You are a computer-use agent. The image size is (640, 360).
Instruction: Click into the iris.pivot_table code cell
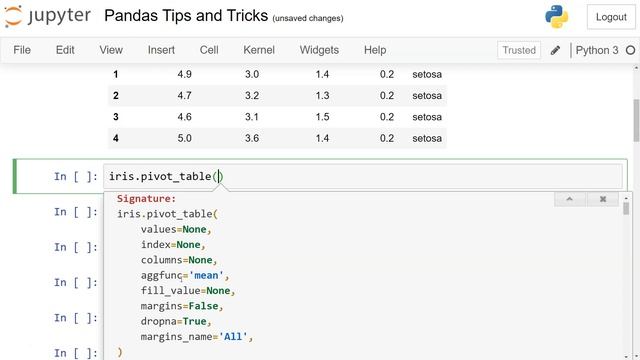(362, 176)
